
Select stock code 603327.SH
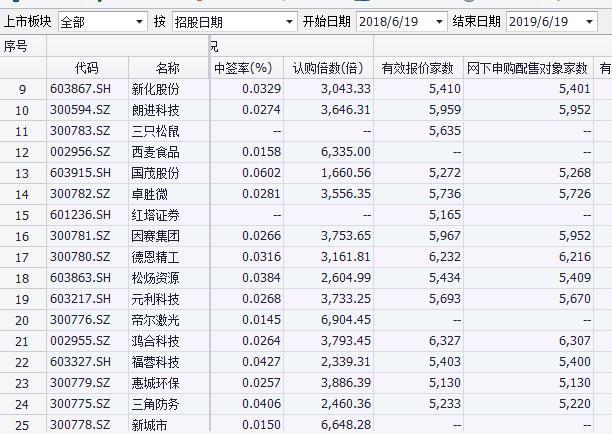point(80,362)
